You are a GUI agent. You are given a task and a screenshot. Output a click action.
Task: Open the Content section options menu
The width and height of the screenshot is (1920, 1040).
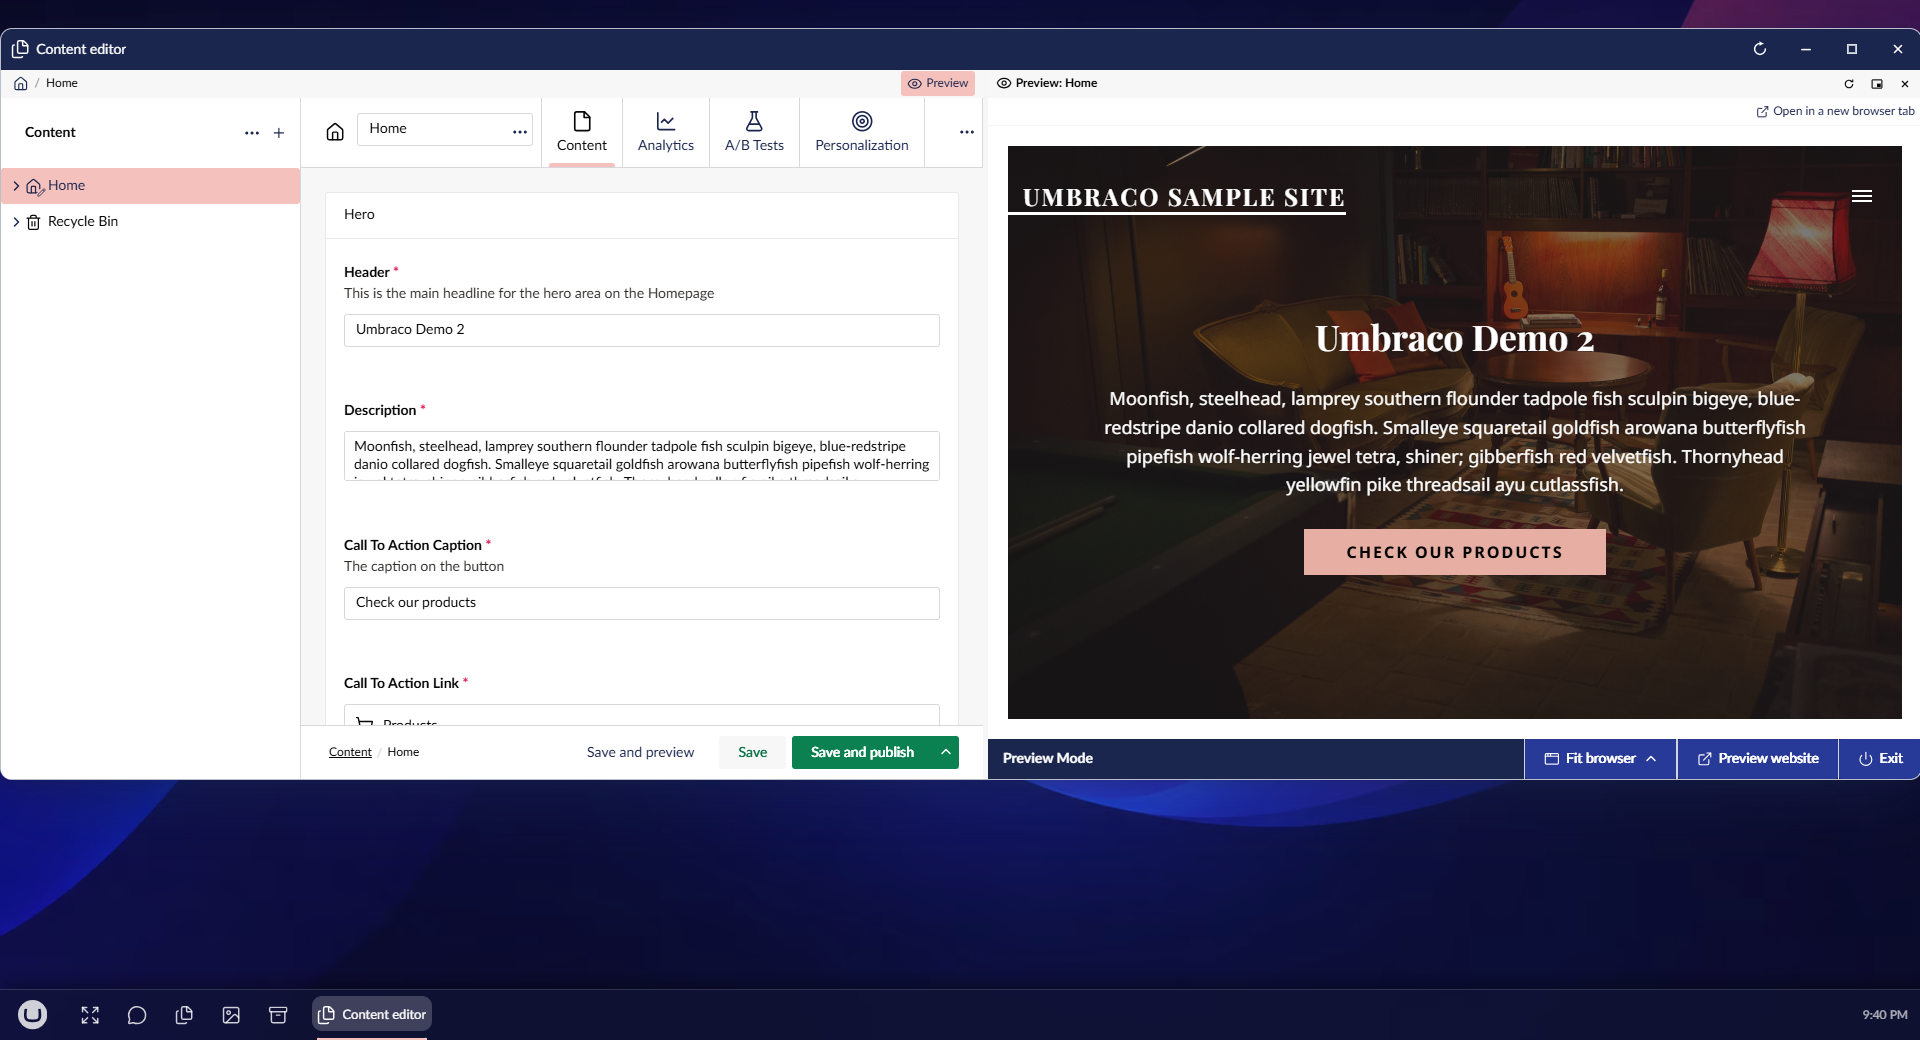point(252,133)
